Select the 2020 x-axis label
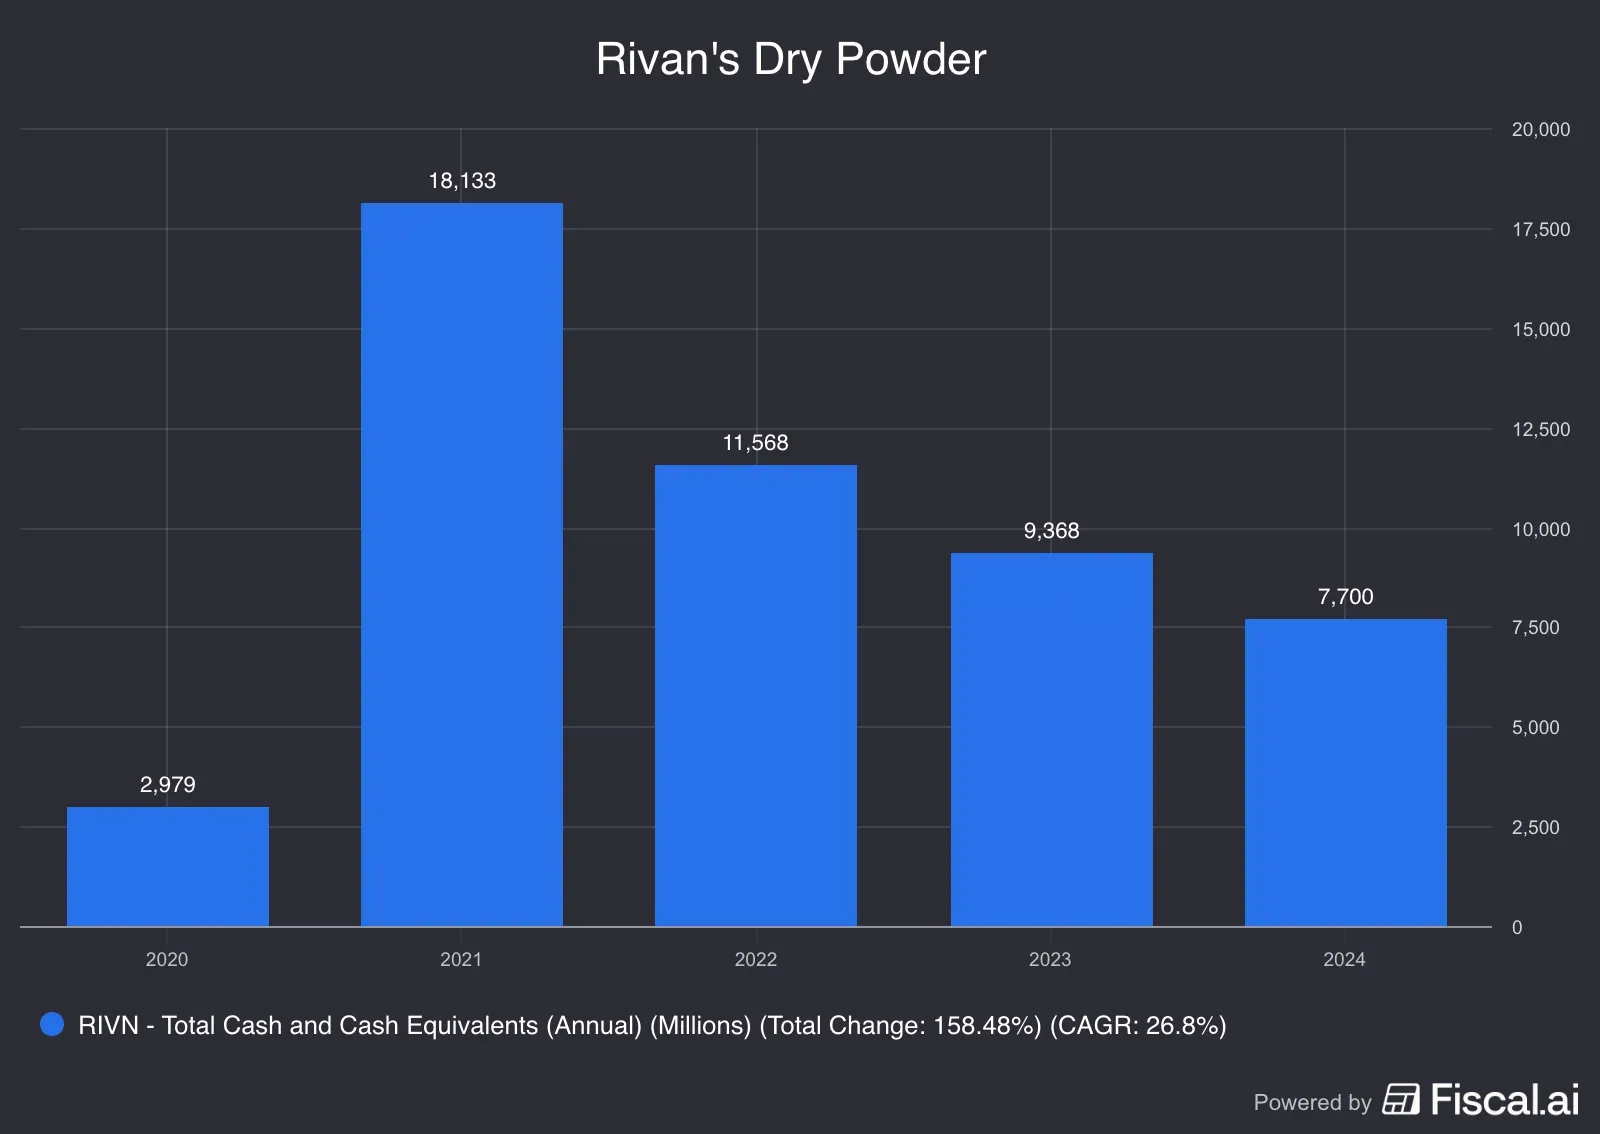The image size is (1600, 1134). (167, 959)
